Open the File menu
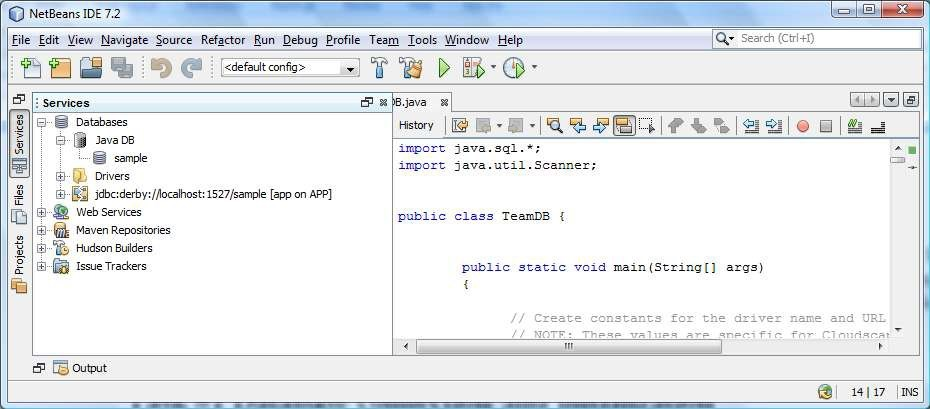The height and width of the screenshot is (409, 930). tap(21, 40)
